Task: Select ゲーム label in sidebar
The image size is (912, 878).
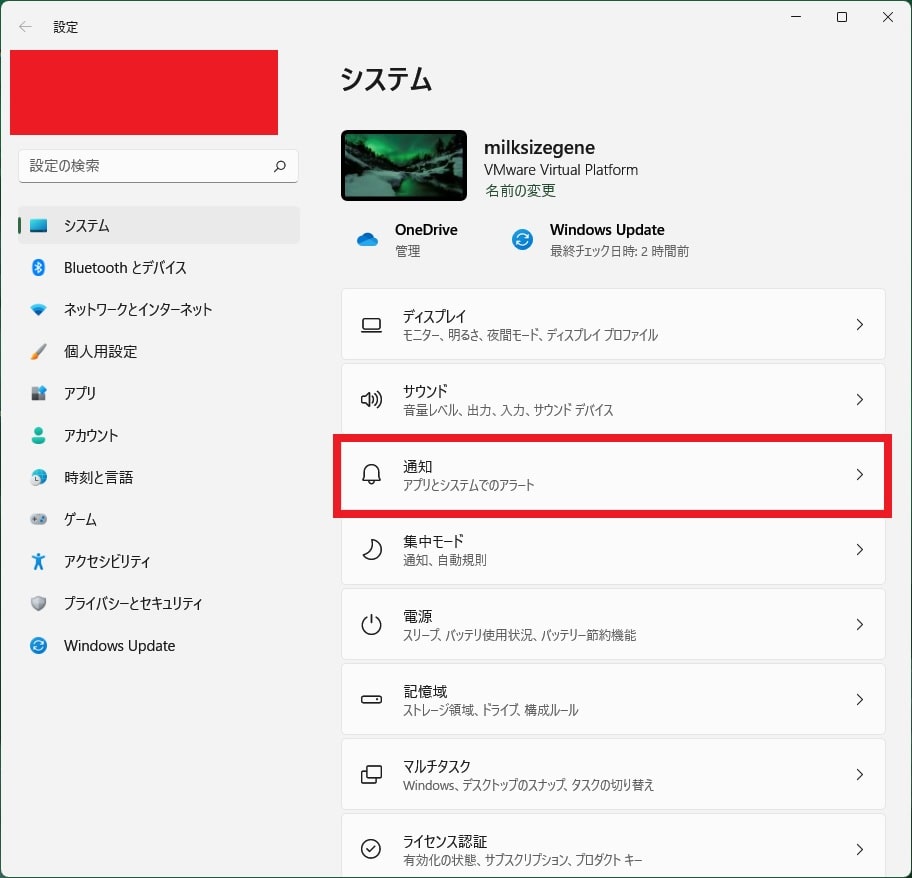Action: pos(80,519)
